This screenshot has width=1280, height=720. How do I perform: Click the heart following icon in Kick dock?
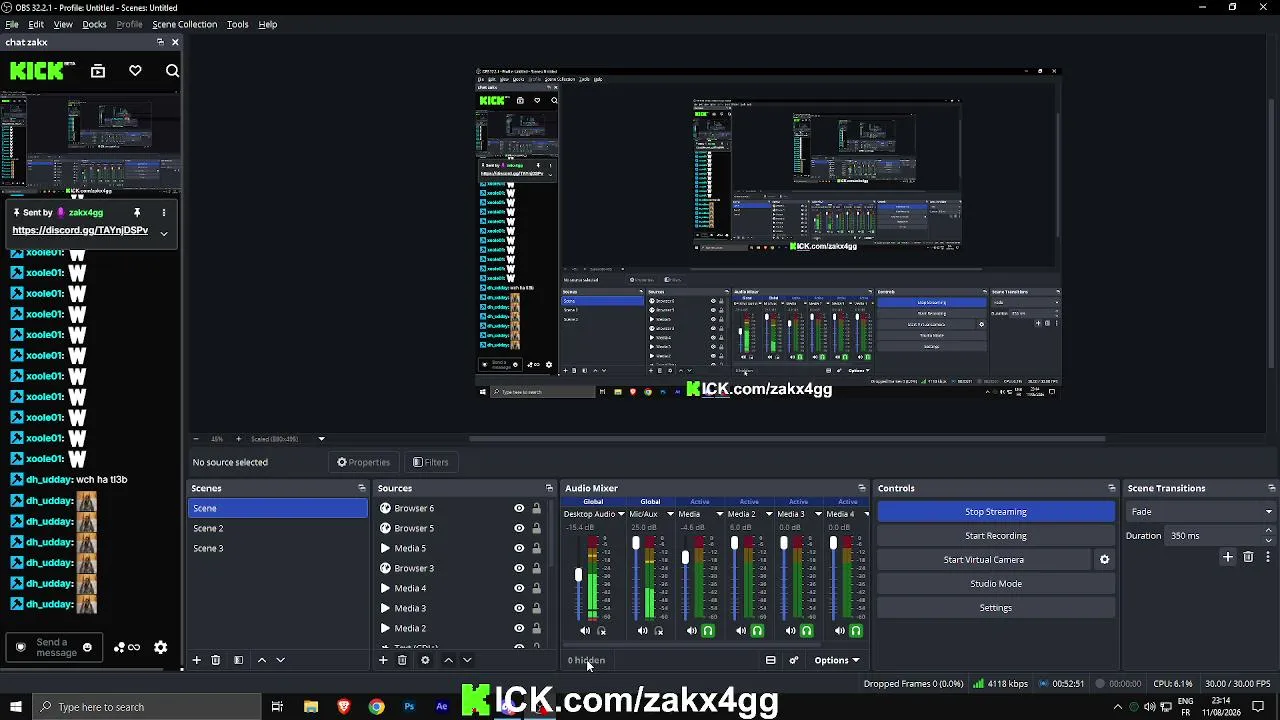135,71
